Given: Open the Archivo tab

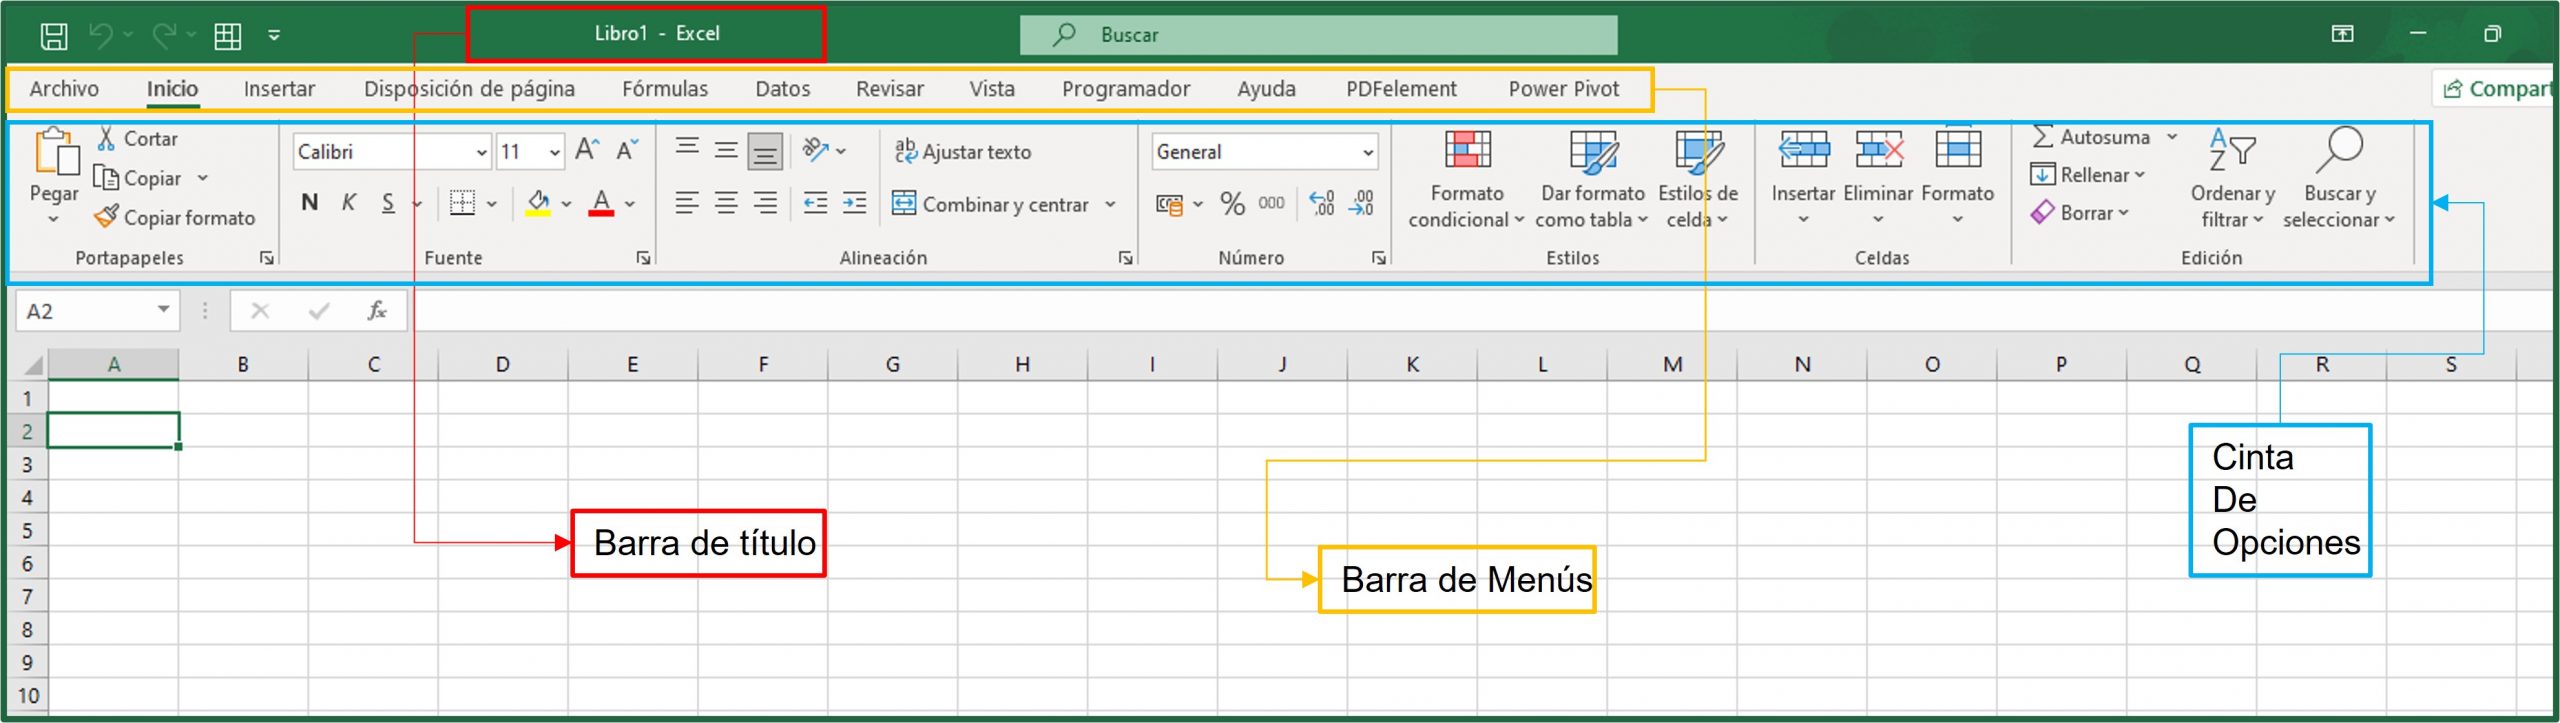Looking at the screenshot, I should (64, 89).
